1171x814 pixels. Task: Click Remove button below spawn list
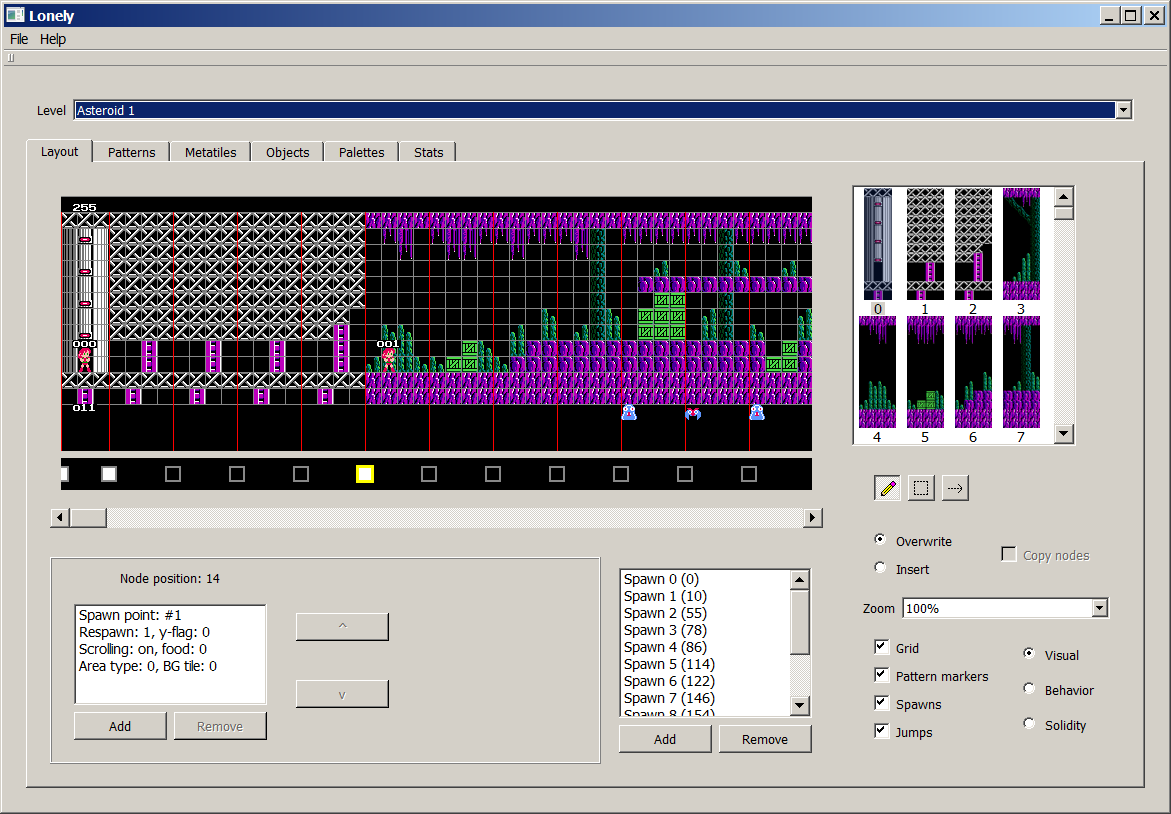[x=765, y=739]
